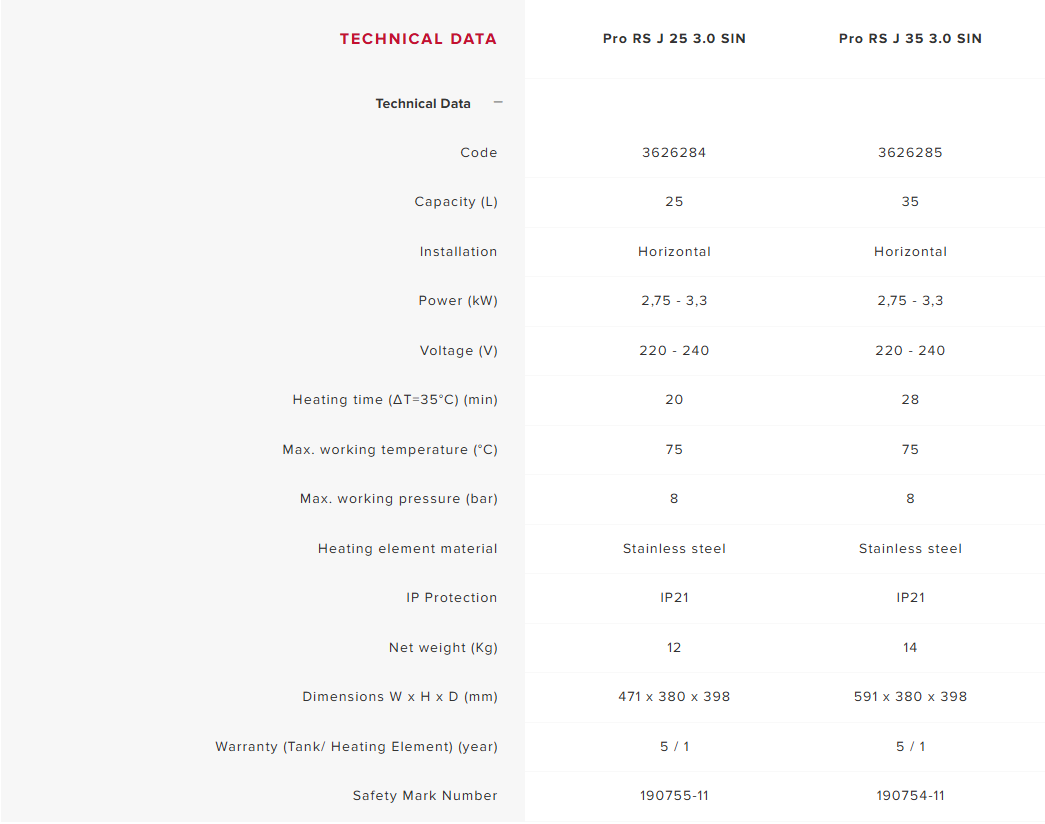
Task: Click the Max. working pressure label
Action: (399, 499)
